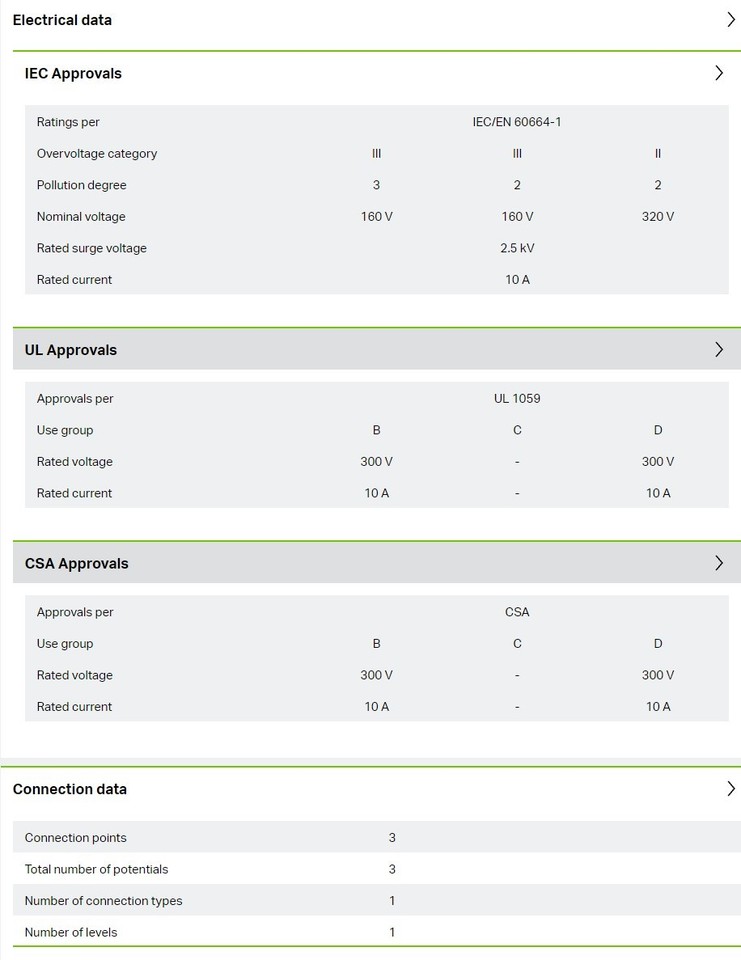The image size is (741, 960).
Task: Click the 2.5 kV surge voltage value
Action: [517, 248]
